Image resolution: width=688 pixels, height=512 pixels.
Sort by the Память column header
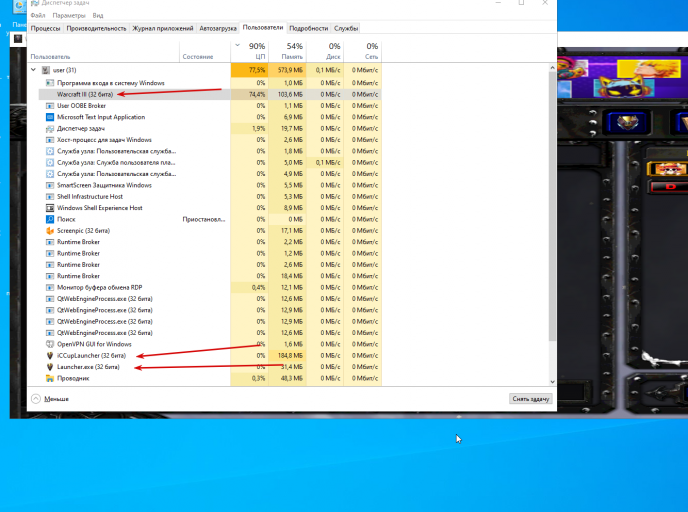(287, 52)
